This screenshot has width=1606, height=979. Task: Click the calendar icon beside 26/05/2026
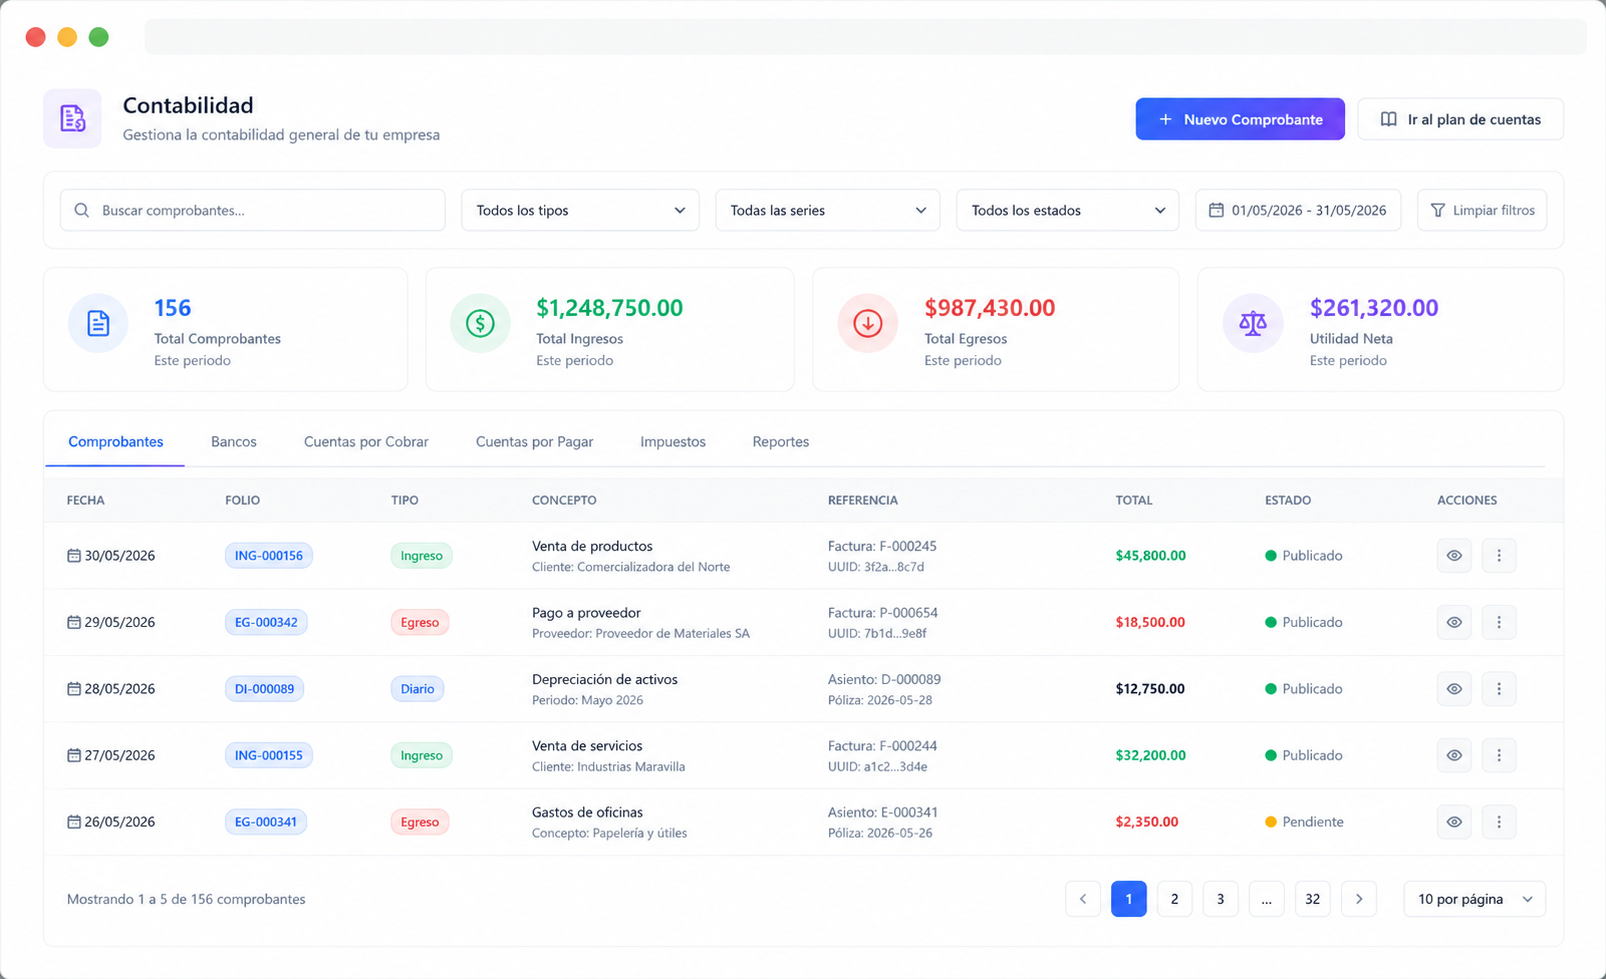73,822
